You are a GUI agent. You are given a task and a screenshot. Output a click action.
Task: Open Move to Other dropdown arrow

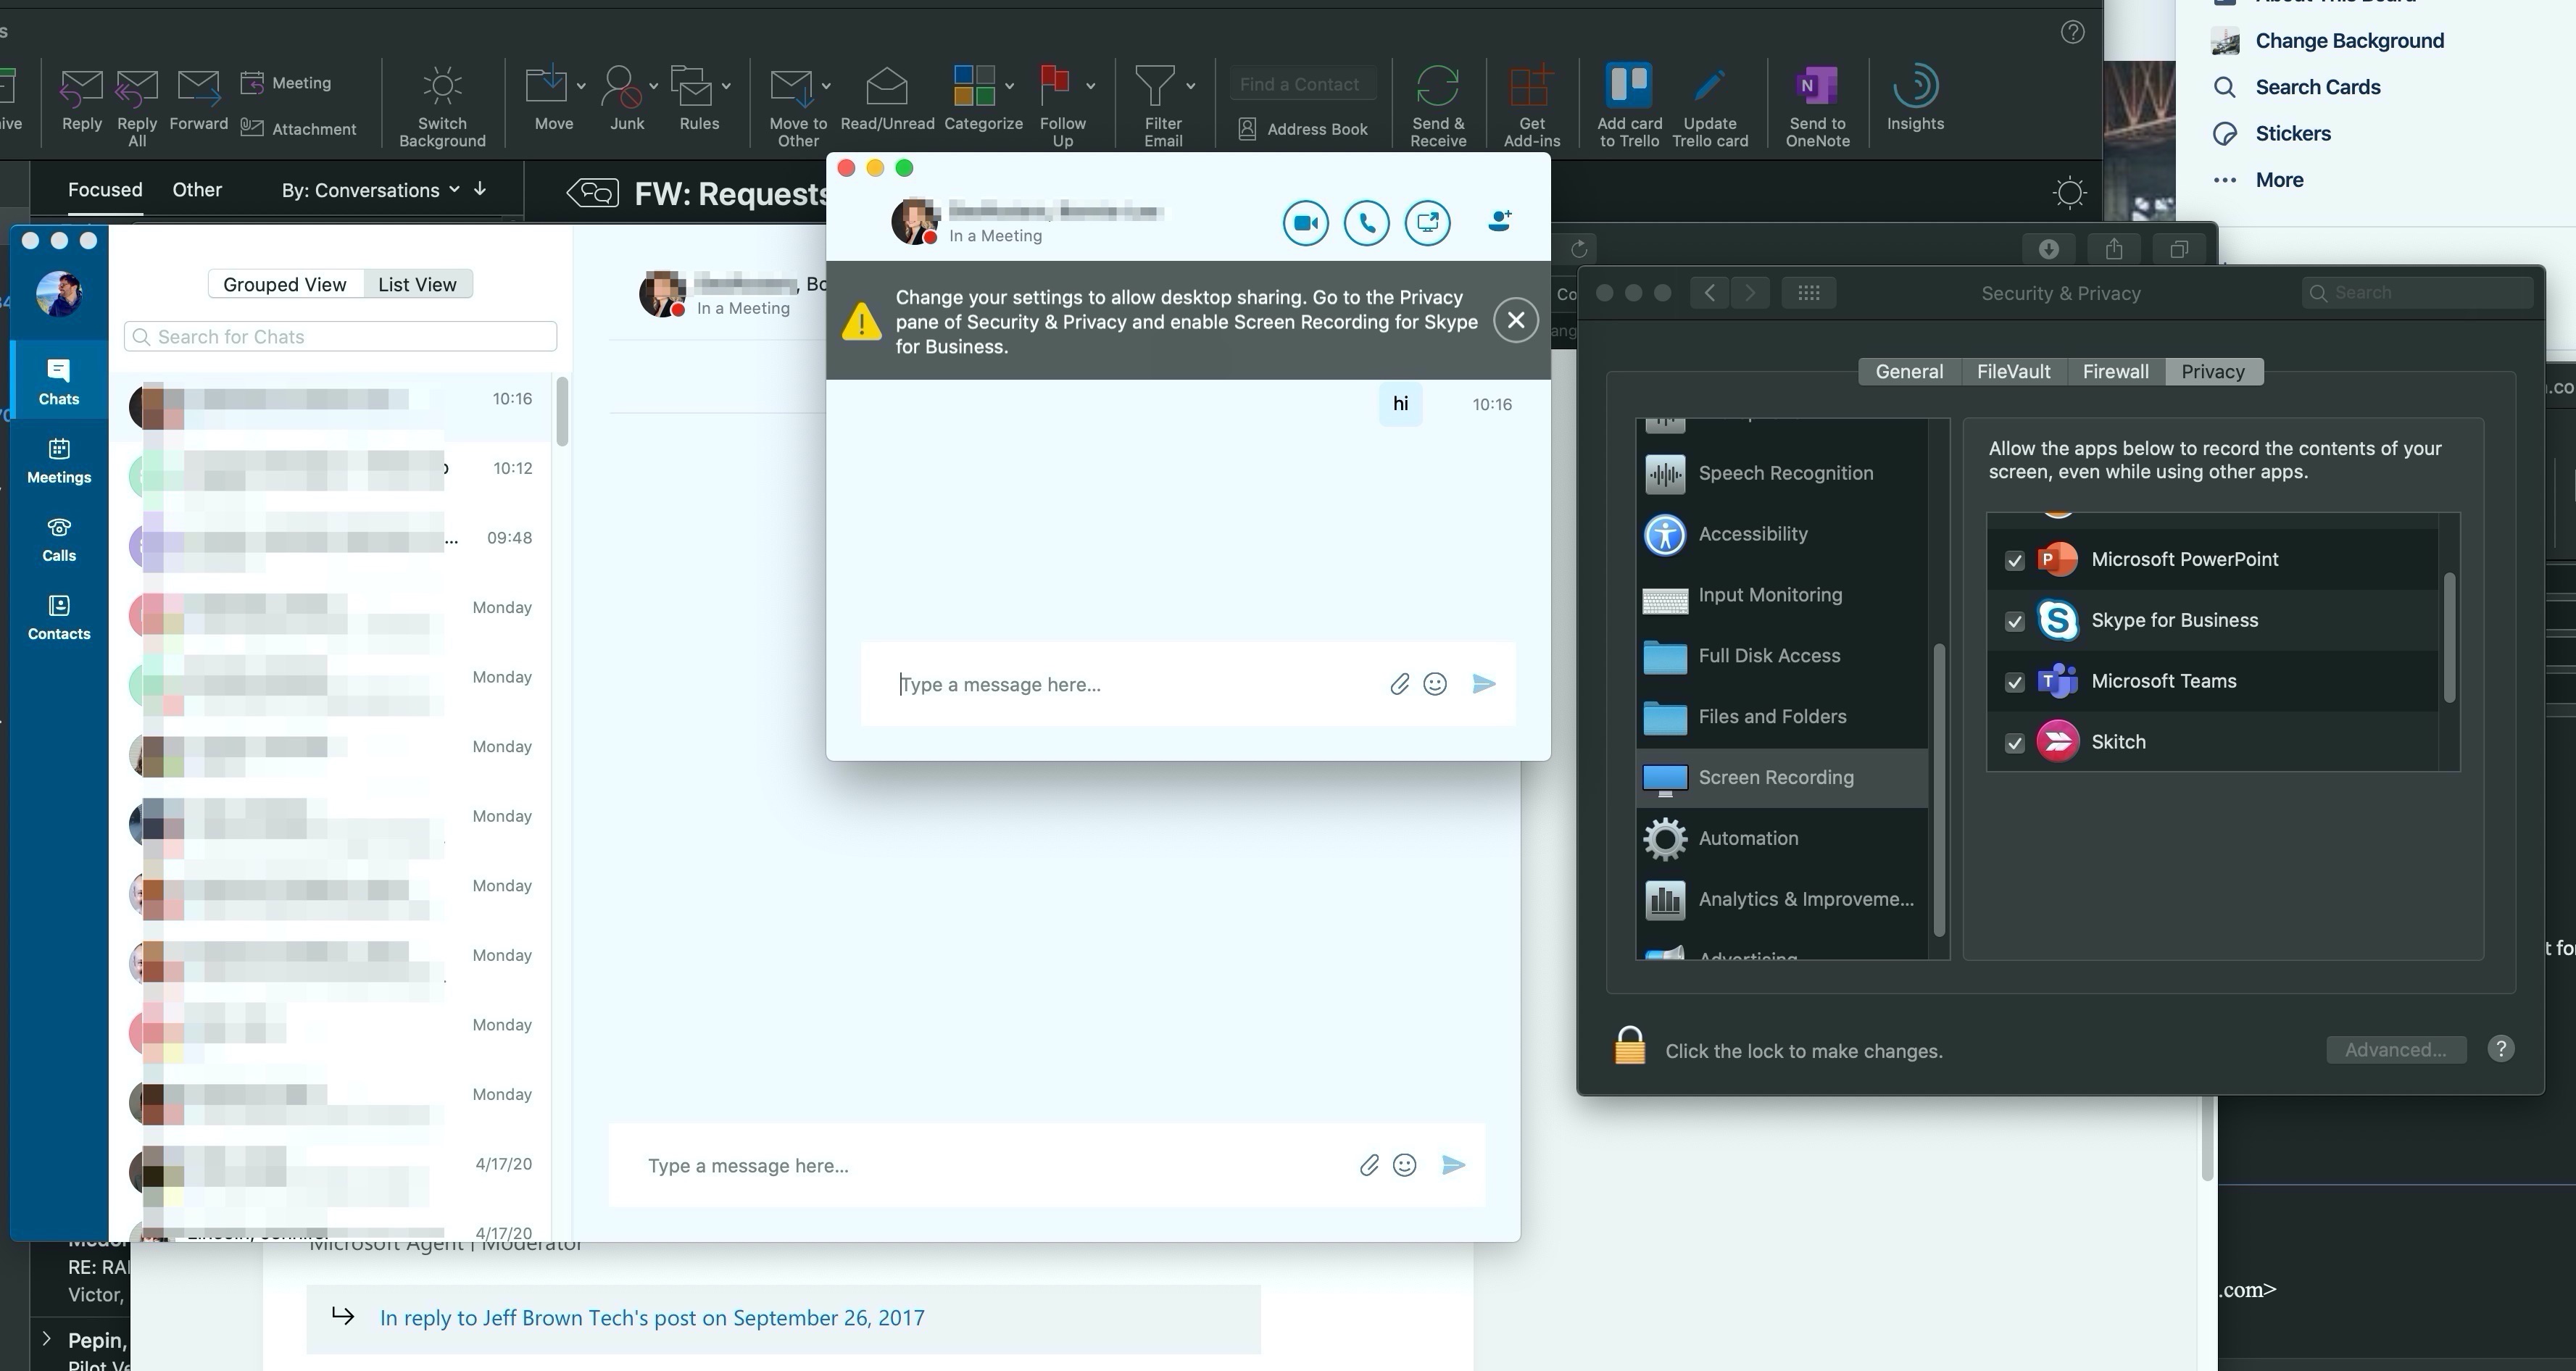pyautogui.click(x=826, y=86)
